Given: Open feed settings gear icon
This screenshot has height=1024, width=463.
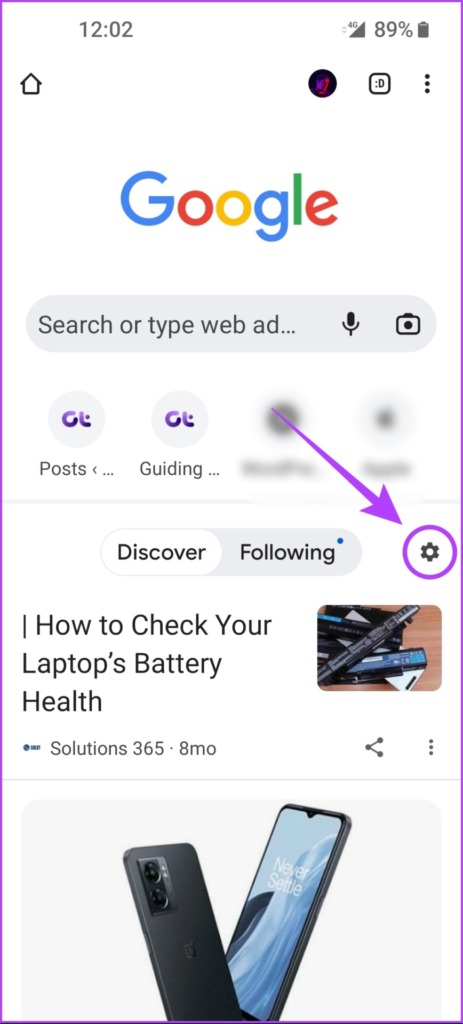Looking at the screenshot, I should pos(429,552).
